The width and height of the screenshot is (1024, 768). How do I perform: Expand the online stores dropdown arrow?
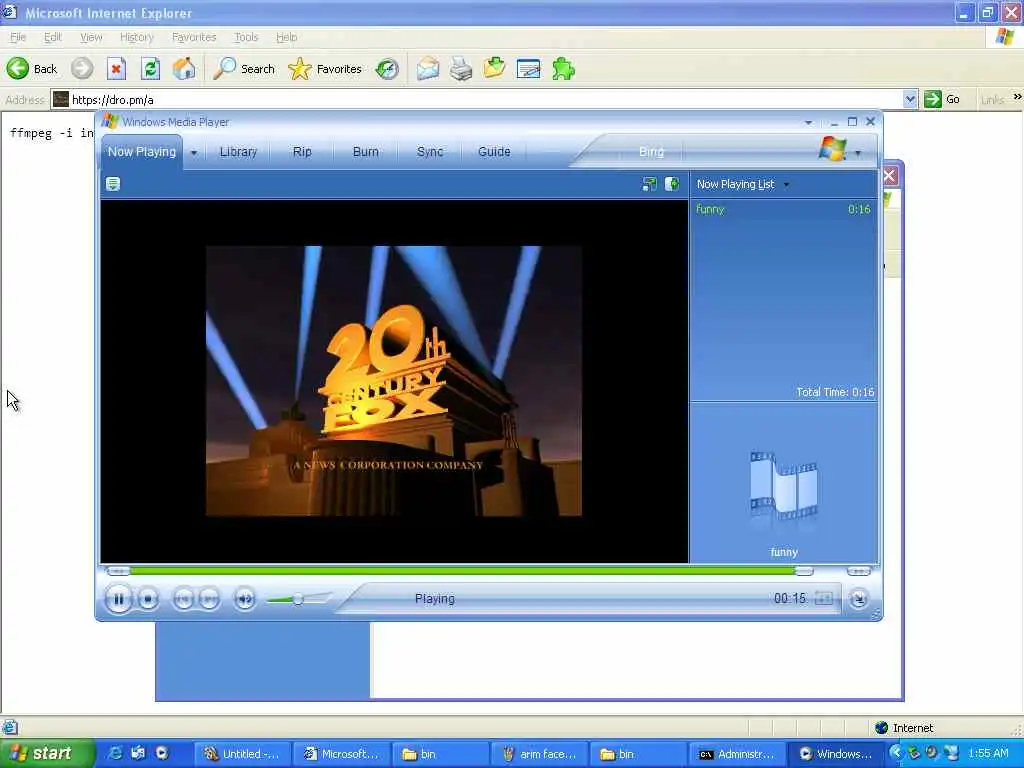(x=858, y=153)
